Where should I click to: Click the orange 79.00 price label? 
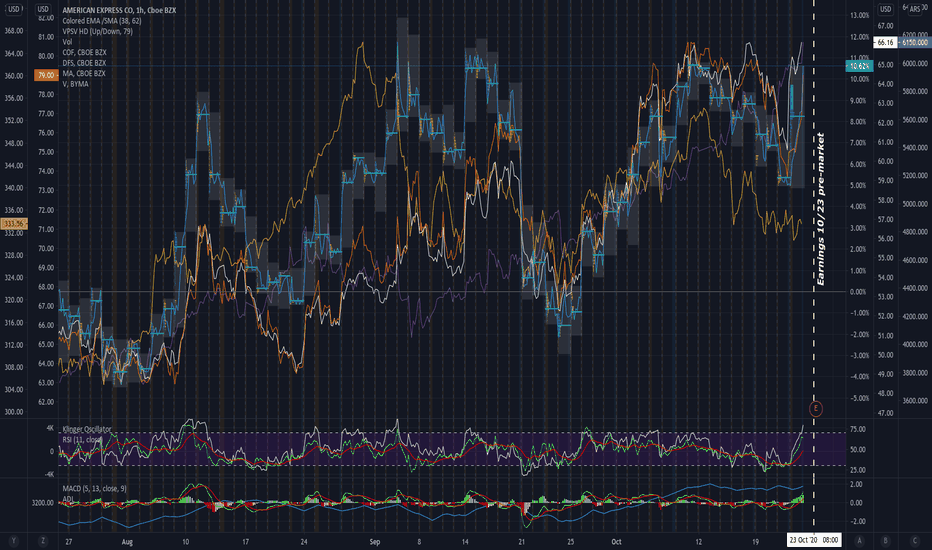(x=46, y=75)
